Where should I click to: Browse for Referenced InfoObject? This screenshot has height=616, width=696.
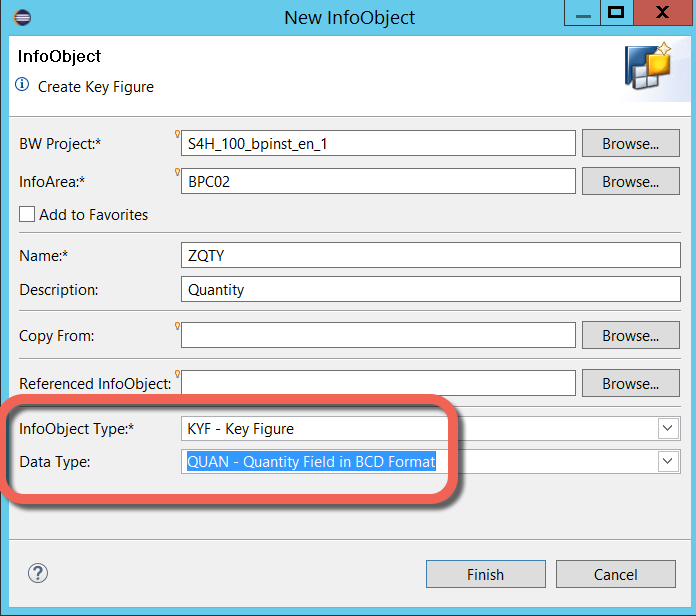pyautogui.click(x=630, y=383)
